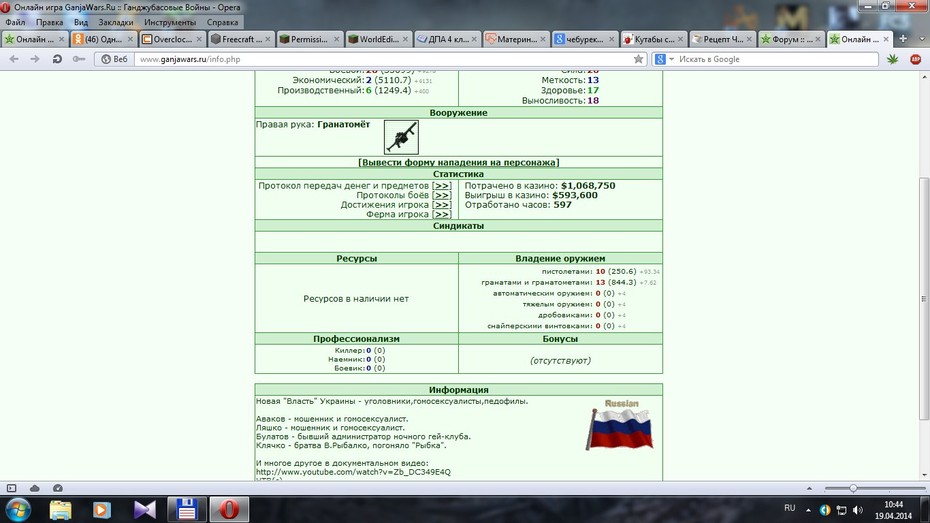
Task: Open the Закладки menu
Action: 116,23
